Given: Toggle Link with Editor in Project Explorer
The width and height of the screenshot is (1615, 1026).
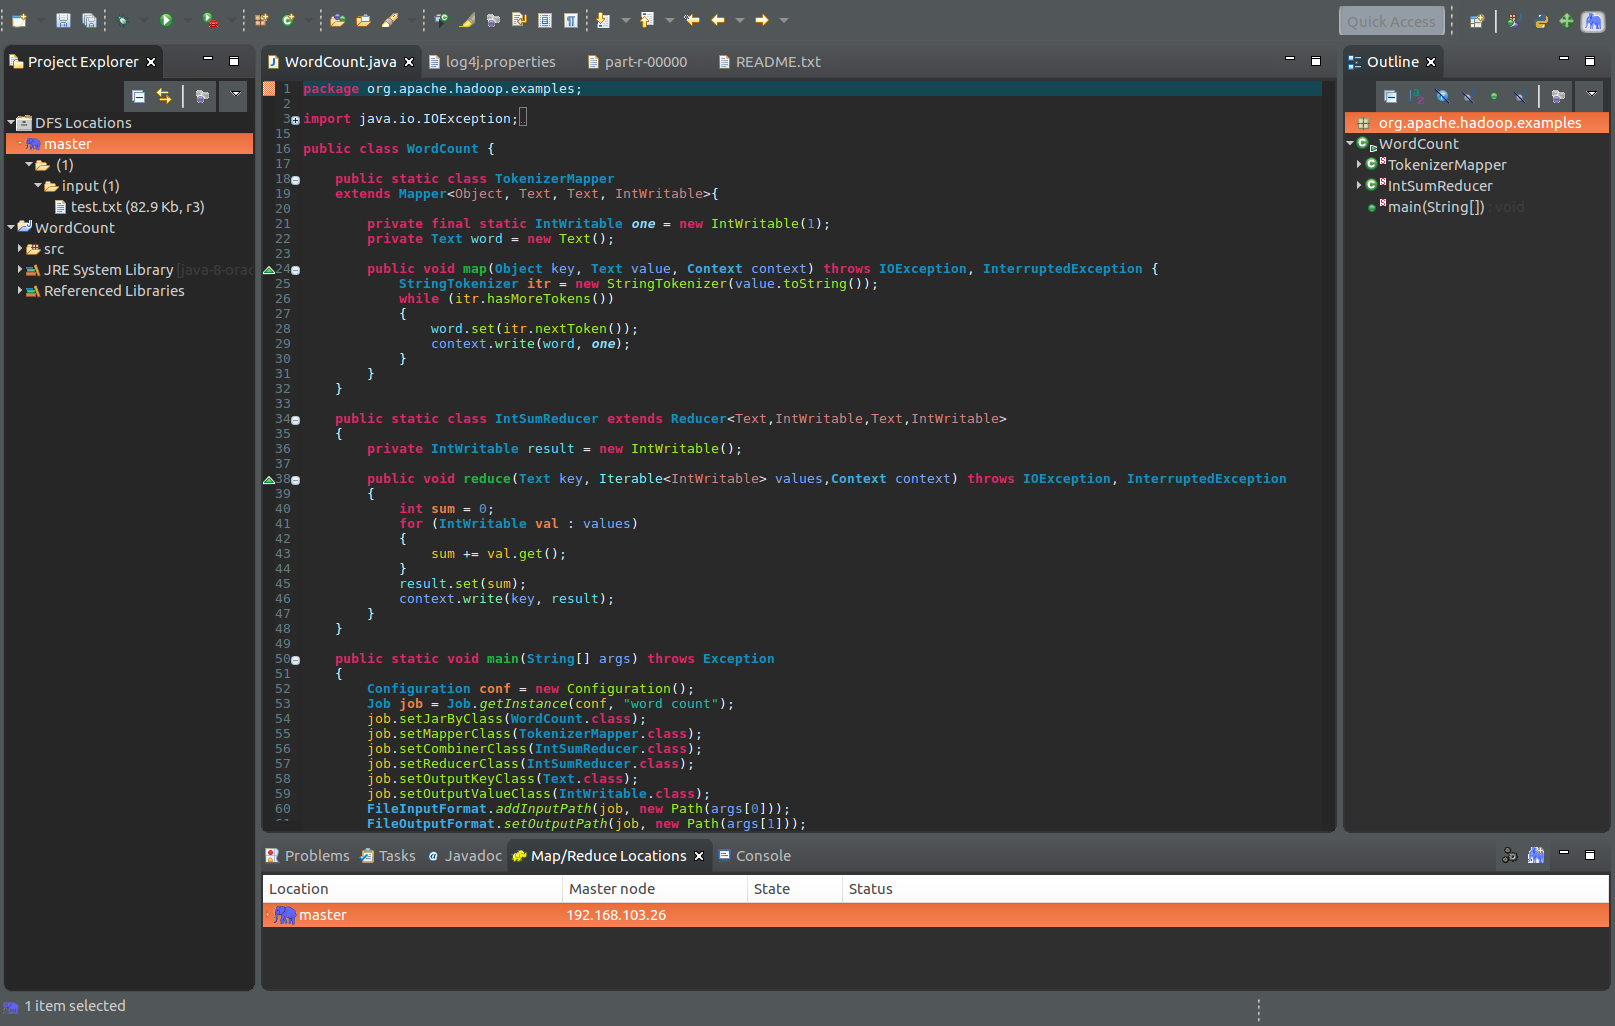Looking at the screenshot, I should [164, 96].
